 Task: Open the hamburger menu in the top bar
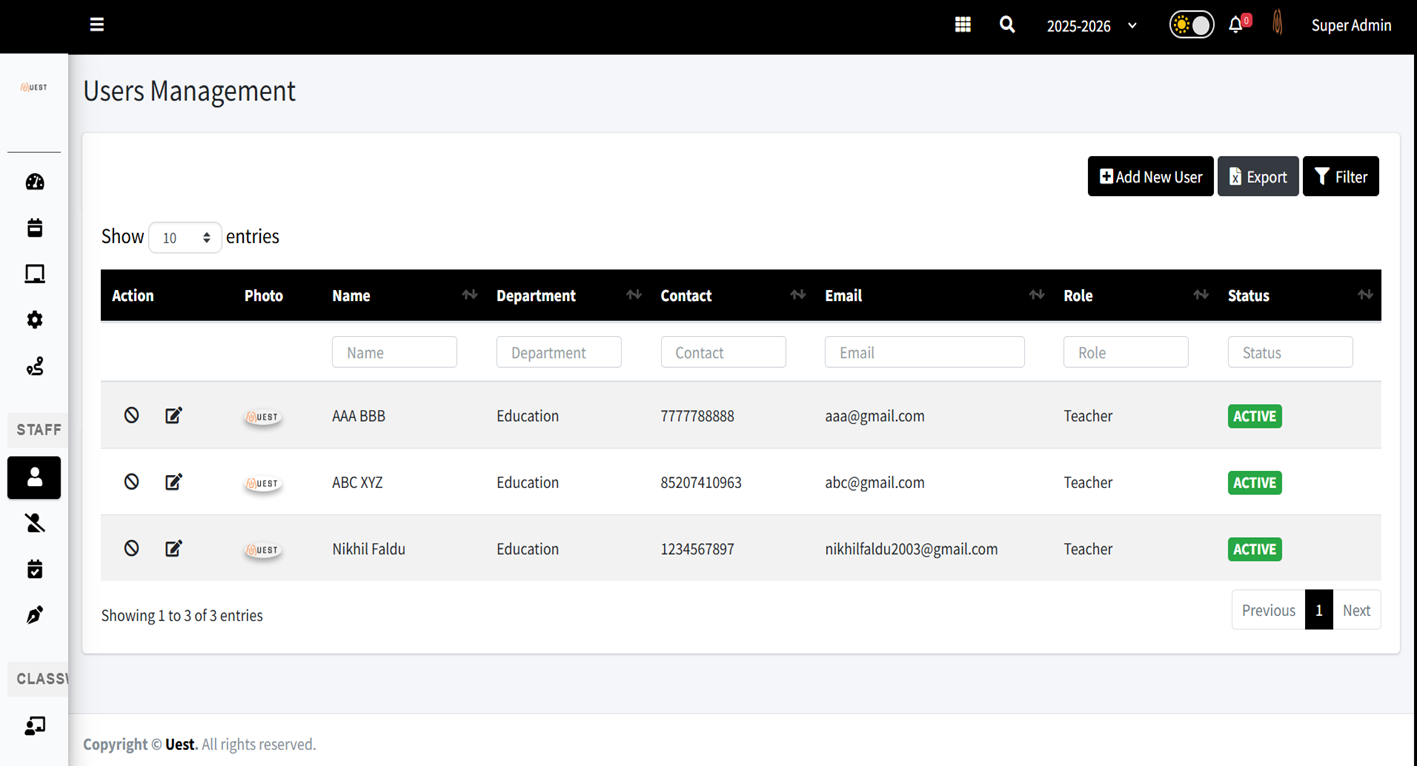click(x=97, y=25)
